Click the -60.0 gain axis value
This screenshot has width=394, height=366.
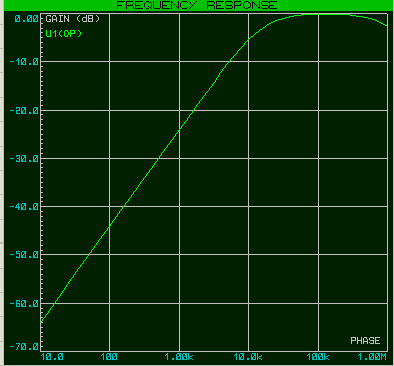(24, 304)
